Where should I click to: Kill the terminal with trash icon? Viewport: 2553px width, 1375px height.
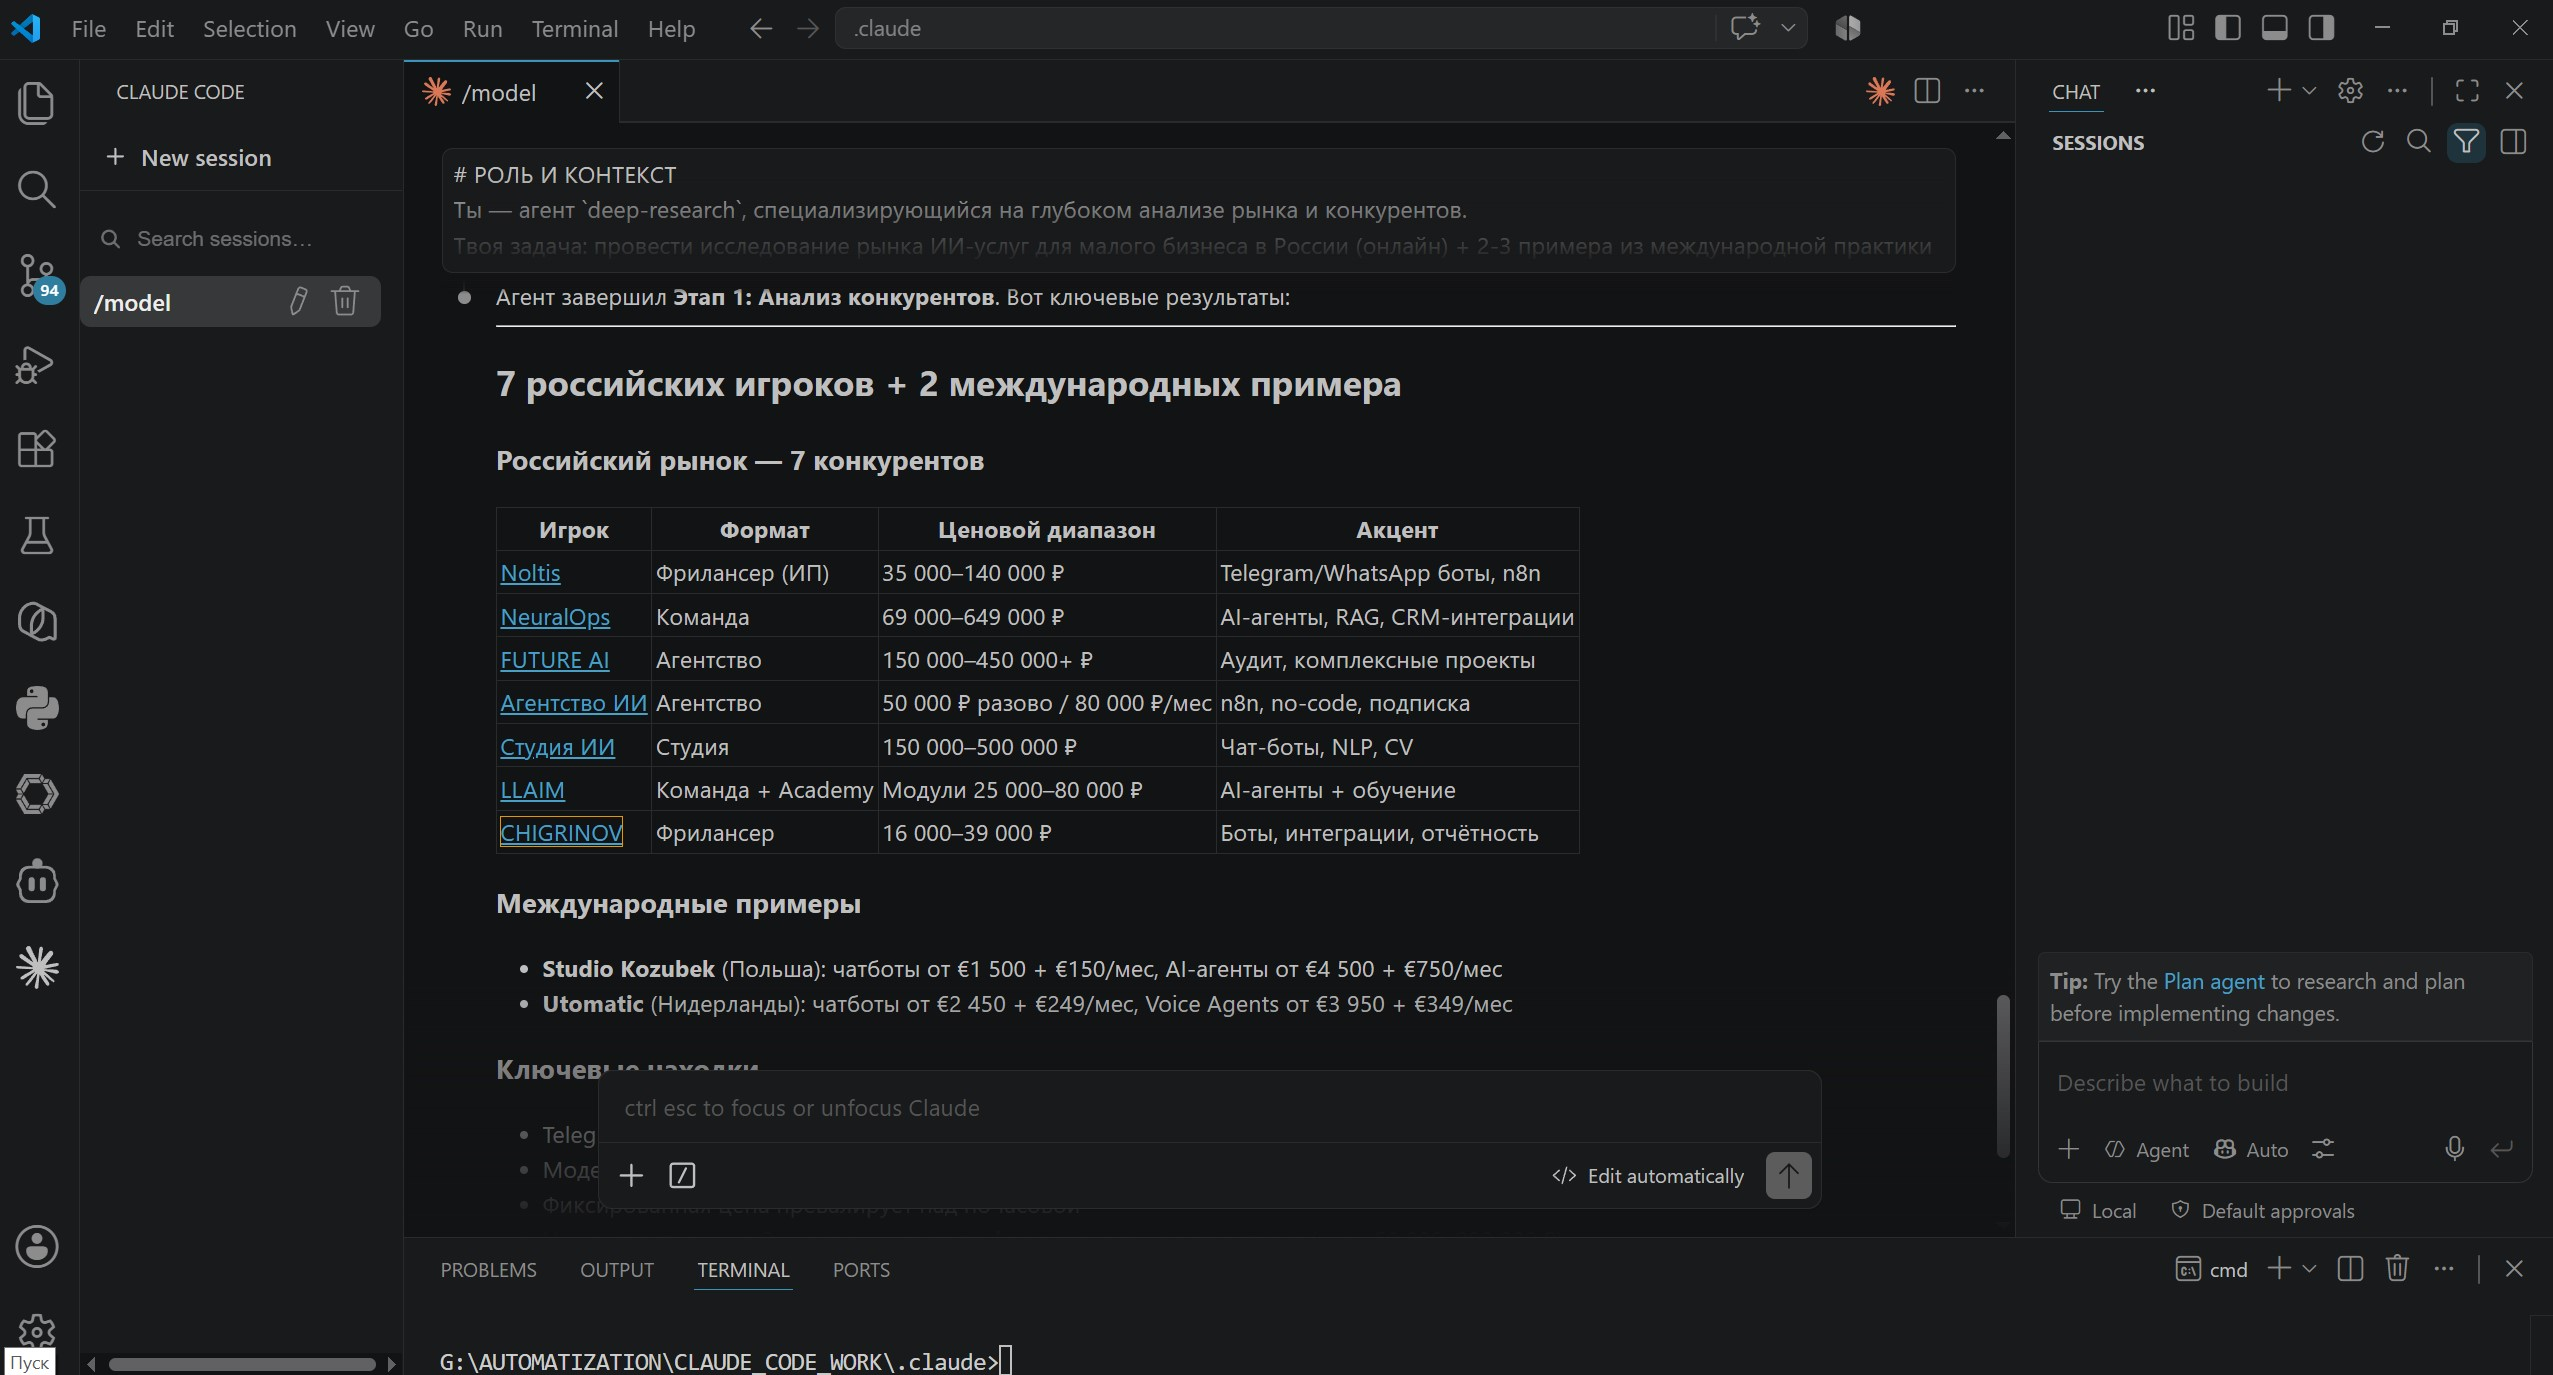point(2397,1269)
